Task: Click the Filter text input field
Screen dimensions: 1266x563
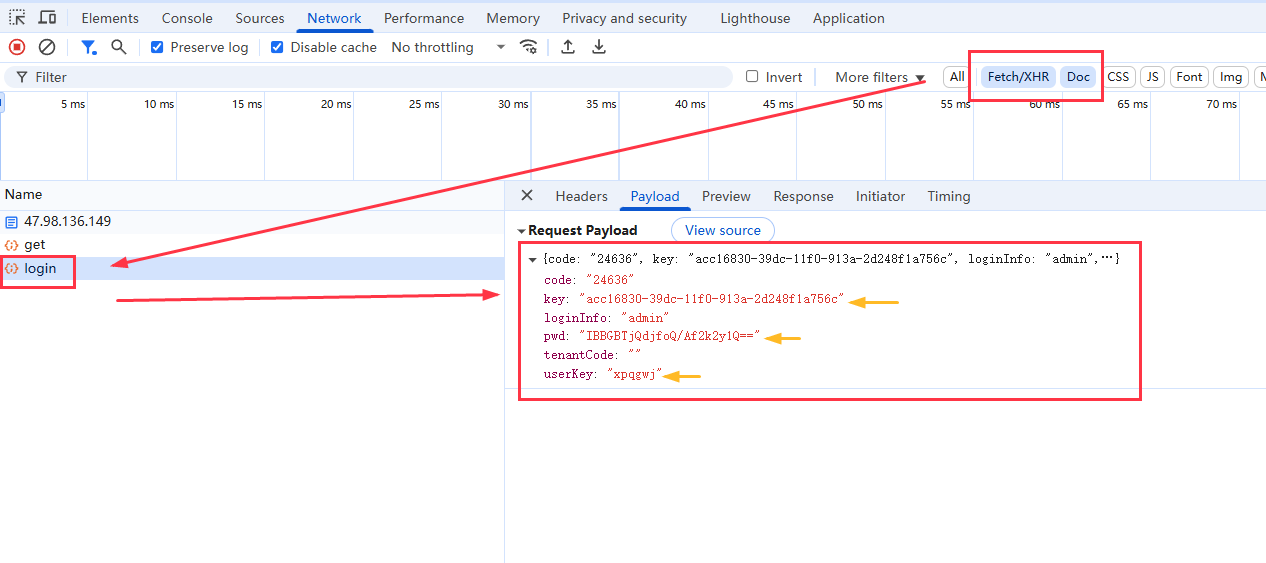Action: [x=380, y=77]
